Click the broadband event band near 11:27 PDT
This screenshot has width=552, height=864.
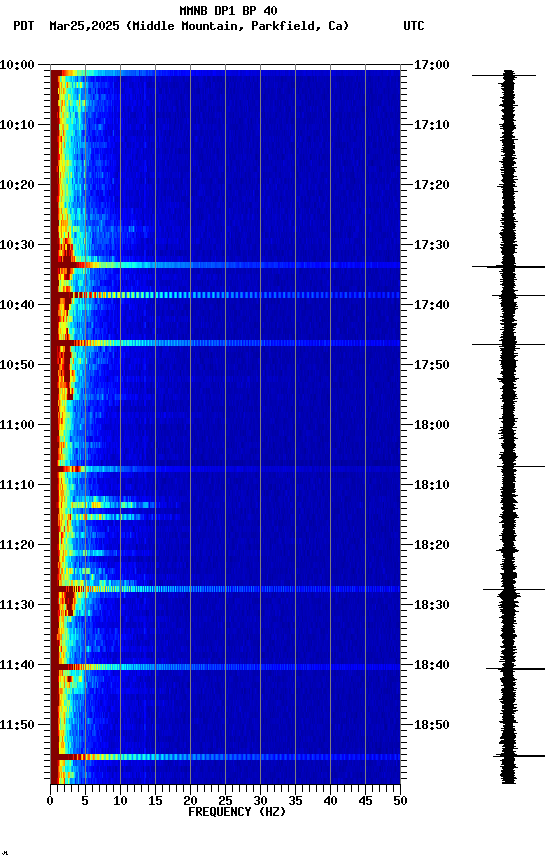tap(225, 589)
